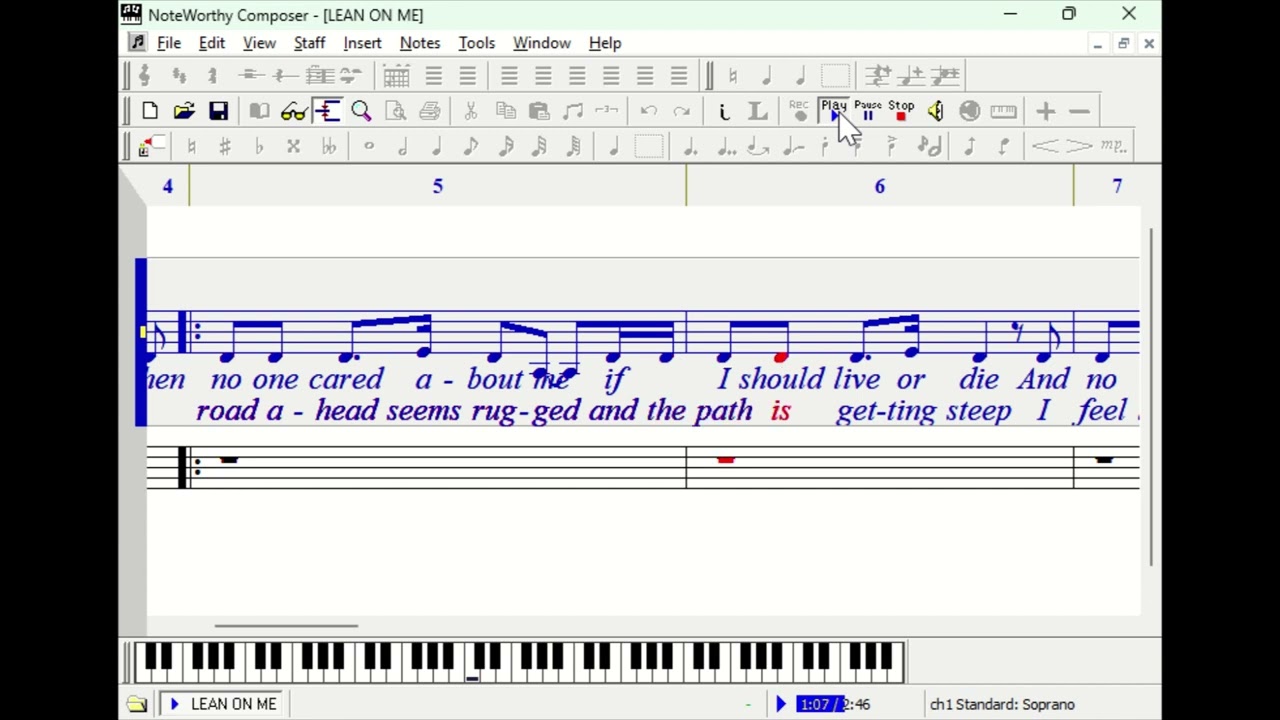The image size is (1280, 720).
Task: Select half note duration
Action: click(403, 147)
